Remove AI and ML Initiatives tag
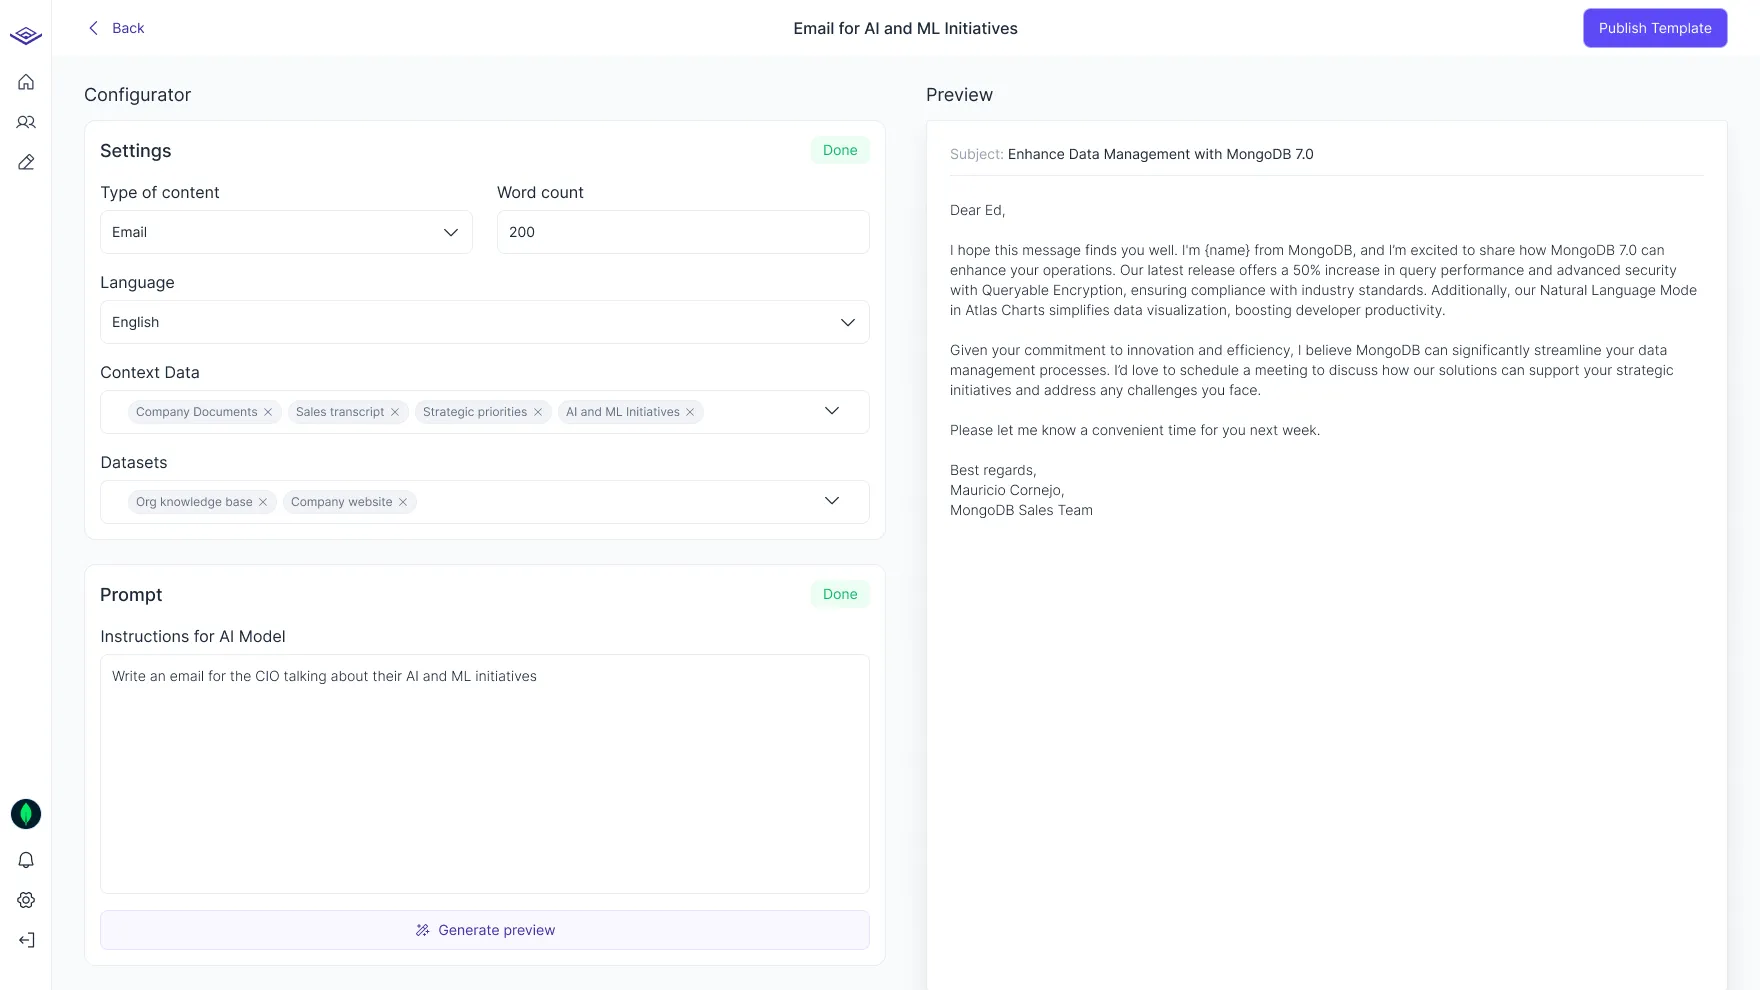1760x990 pixels. [x=690, y=412]
